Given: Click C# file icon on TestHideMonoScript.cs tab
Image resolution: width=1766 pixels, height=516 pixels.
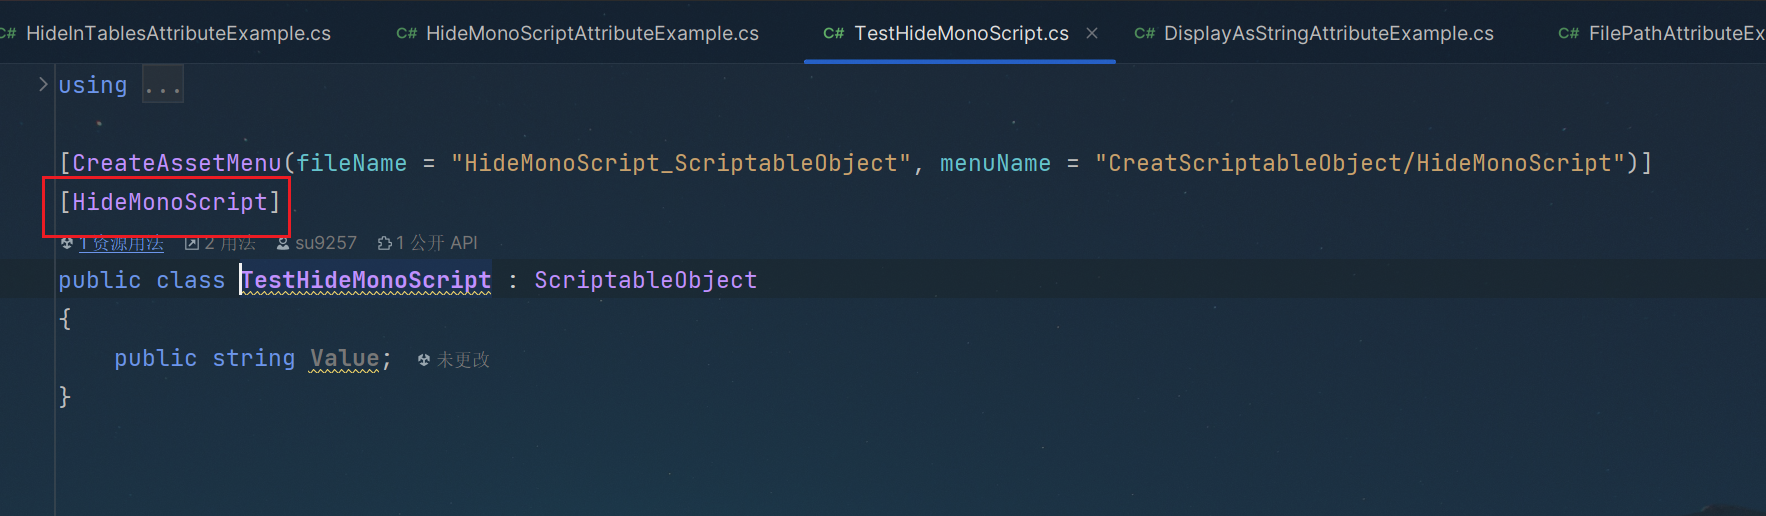Looking at the screenshot, I should click(x=834, y=34).
